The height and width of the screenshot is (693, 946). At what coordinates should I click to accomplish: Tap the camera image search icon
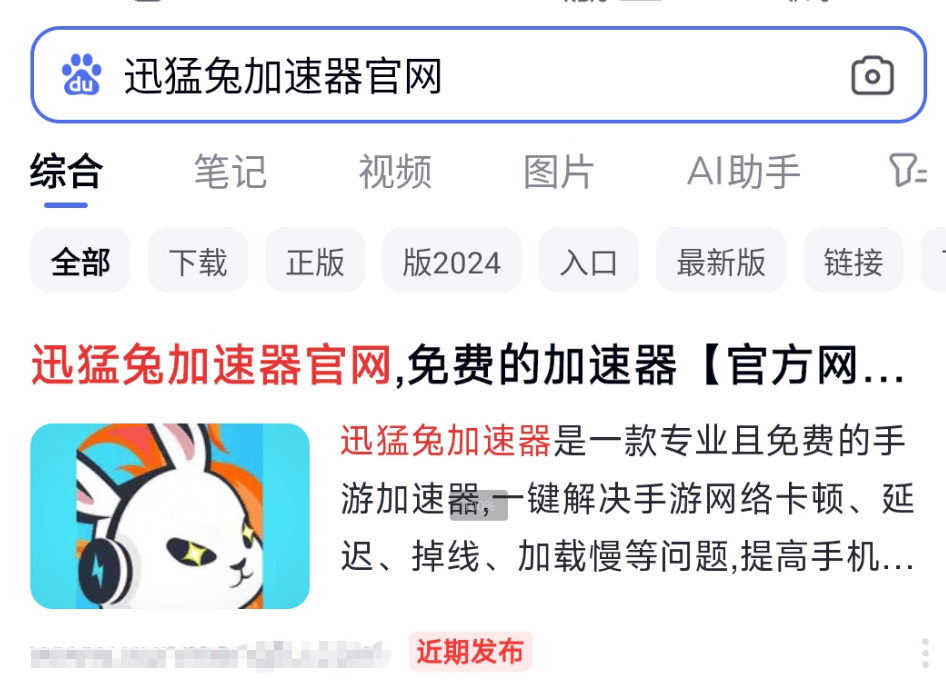click(x=872, y=75)
